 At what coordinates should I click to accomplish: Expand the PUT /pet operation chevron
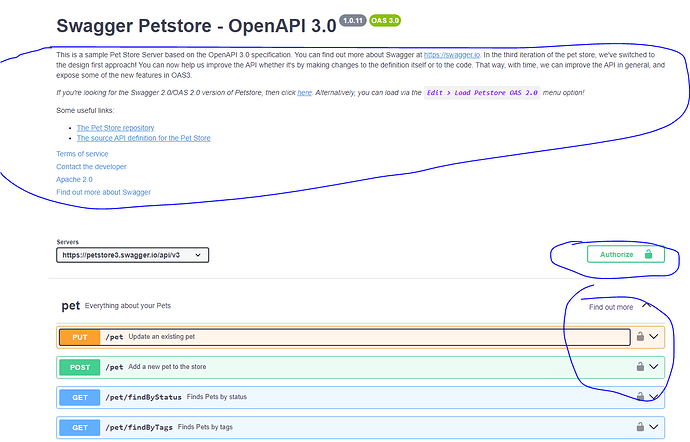pyautogui.click(x=654, y=337)
